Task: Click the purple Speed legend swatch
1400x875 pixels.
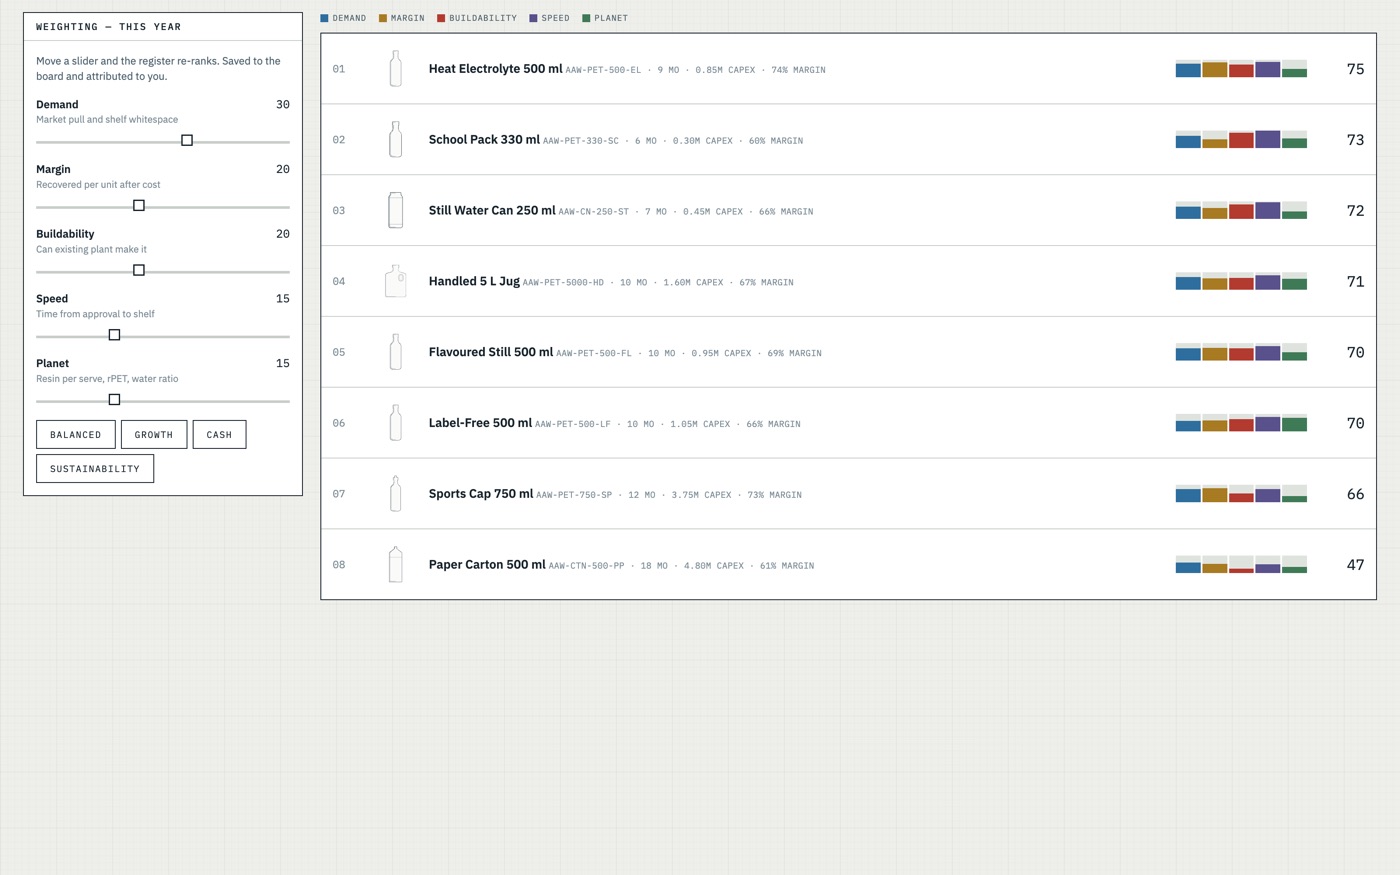Action: 533,18
